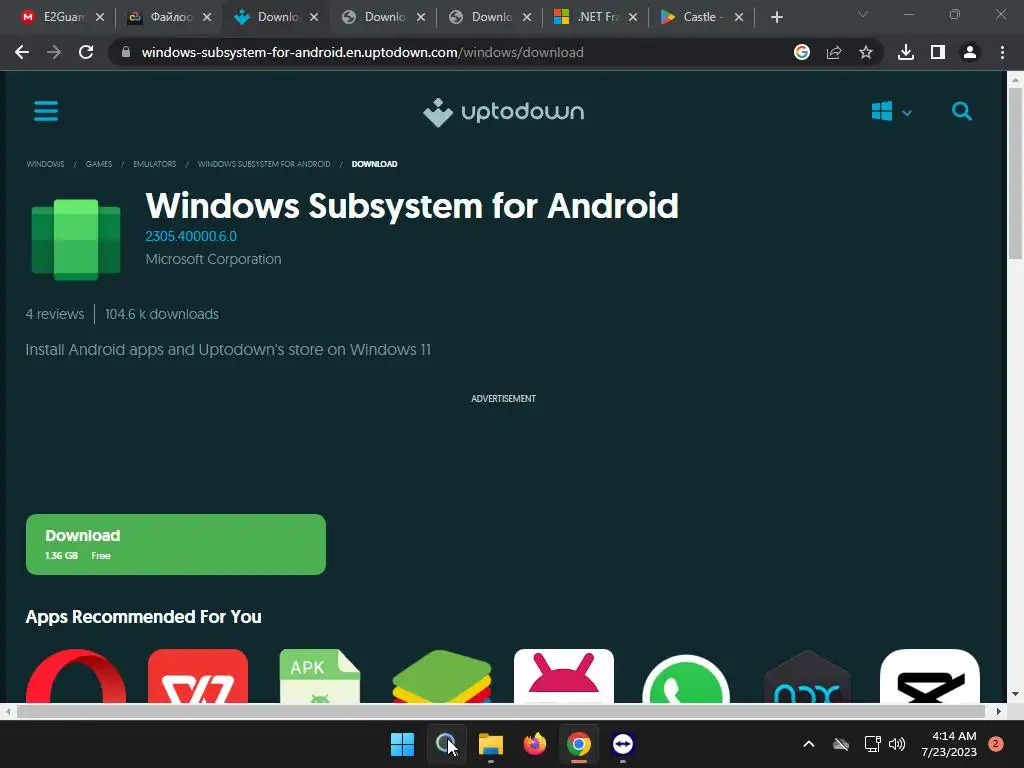Open the Uptodown hamburger menu

coord(46,111)
